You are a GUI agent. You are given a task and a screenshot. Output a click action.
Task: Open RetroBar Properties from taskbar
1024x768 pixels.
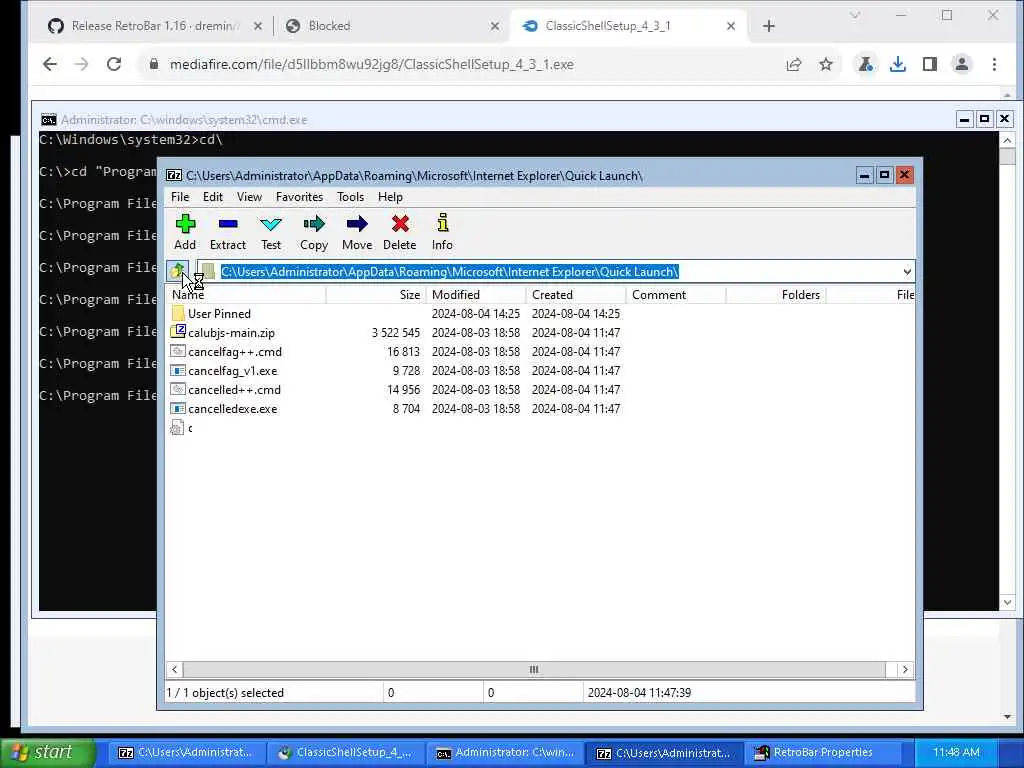click(x=823, y=752)
